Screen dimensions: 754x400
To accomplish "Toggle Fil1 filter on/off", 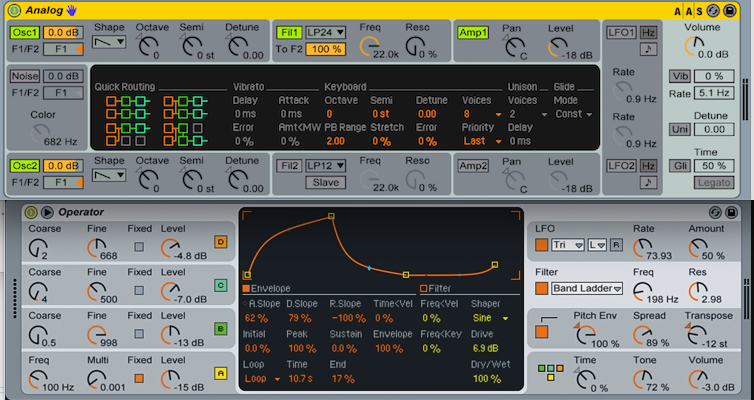I will click(289, 32).
